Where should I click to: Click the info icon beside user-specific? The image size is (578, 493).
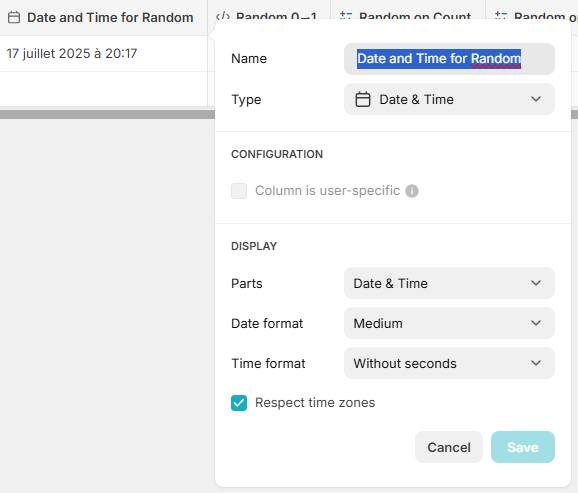(412, 191)
